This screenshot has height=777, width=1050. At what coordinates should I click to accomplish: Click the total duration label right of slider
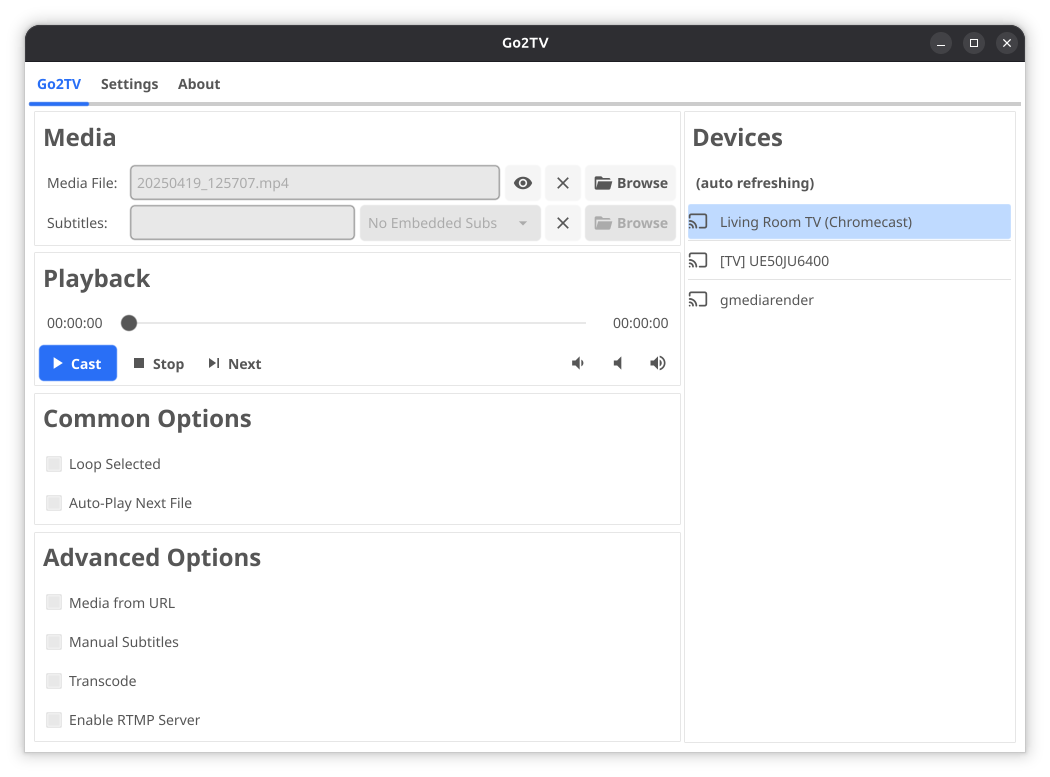click(x=640, y=323)
